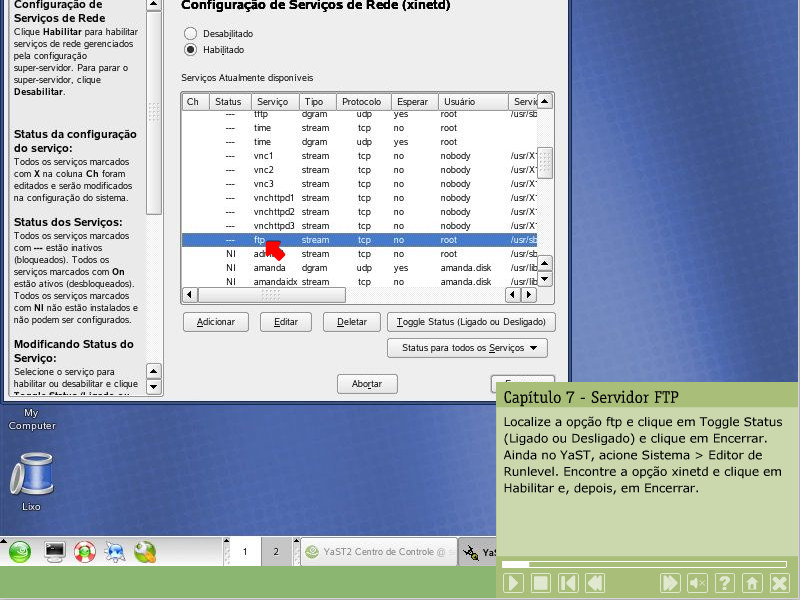The height and width of the screenshot is (600, 800).
Task: Select the Desabilitado radio button
Action: click(x=191, y=33)
